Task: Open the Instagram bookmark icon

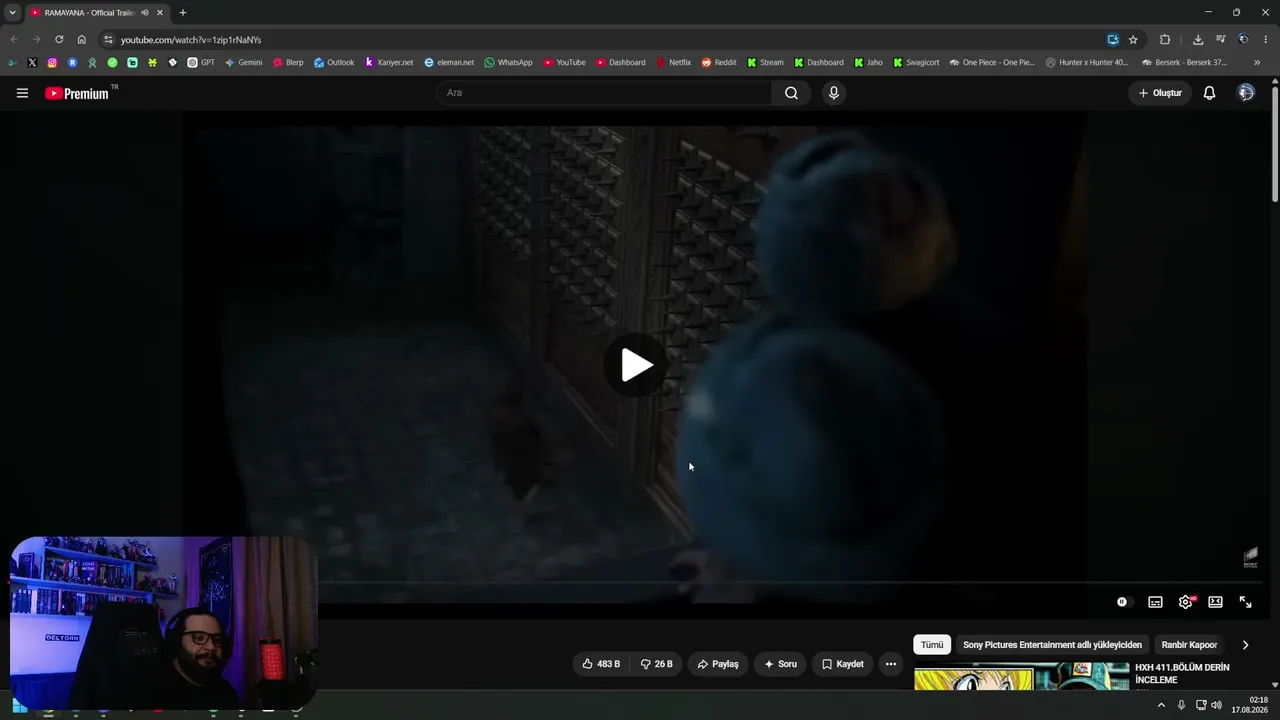Action: click(52, 62)
